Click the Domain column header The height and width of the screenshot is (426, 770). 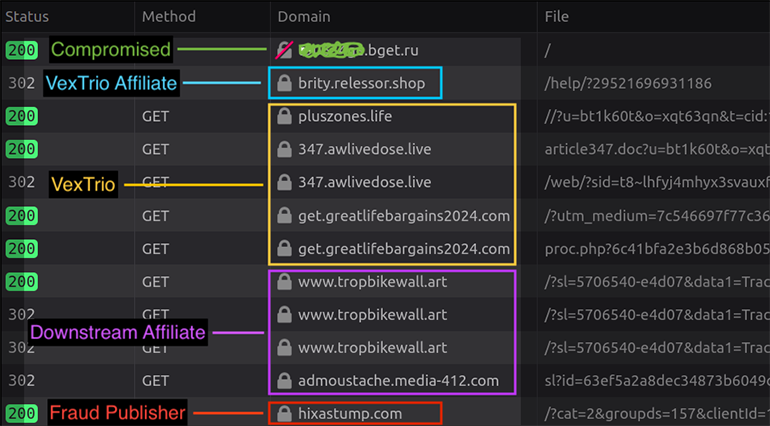[304, 17]
